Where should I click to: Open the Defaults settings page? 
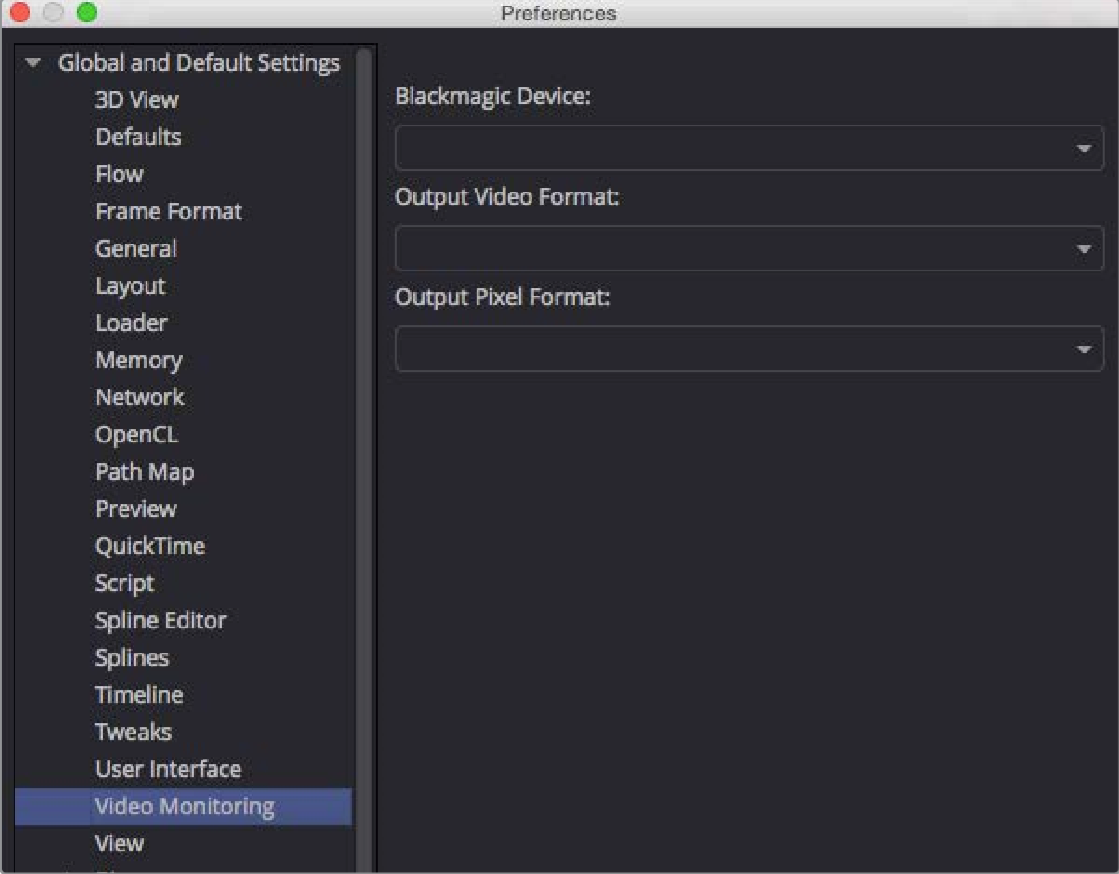click(138, 137)
